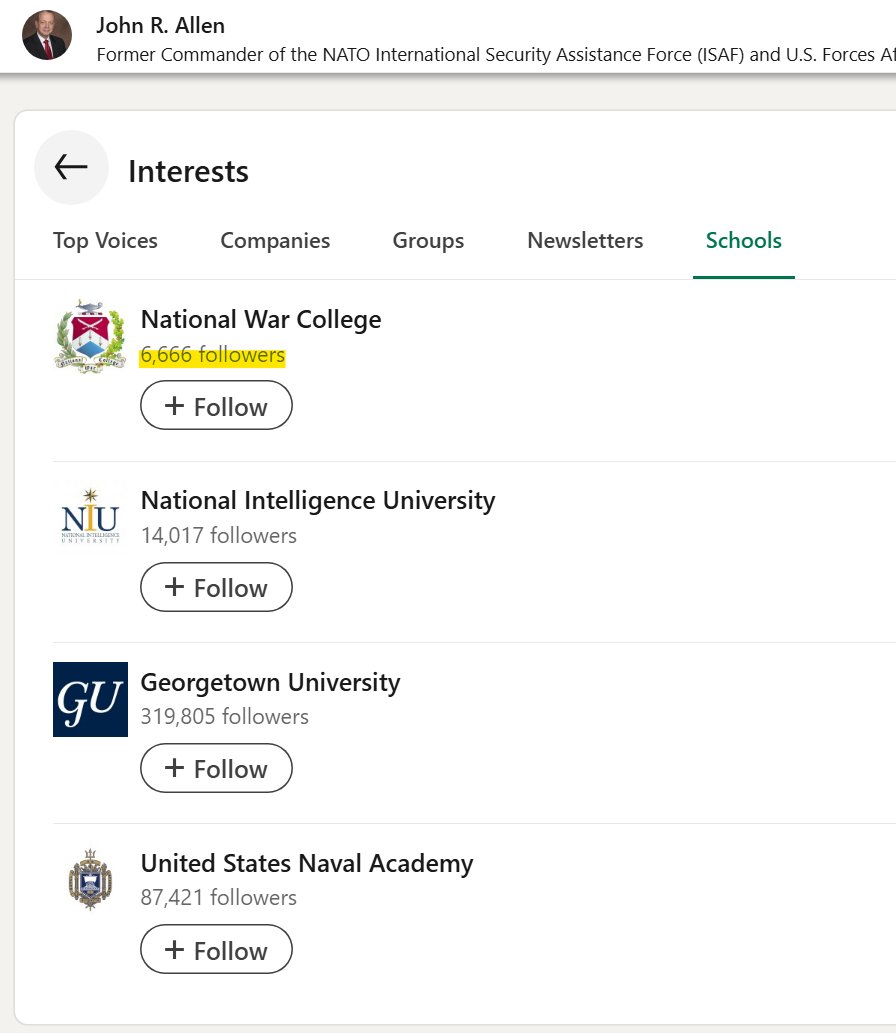
Task: Switch to the Top Voices tab
Action: click(105, 241)
